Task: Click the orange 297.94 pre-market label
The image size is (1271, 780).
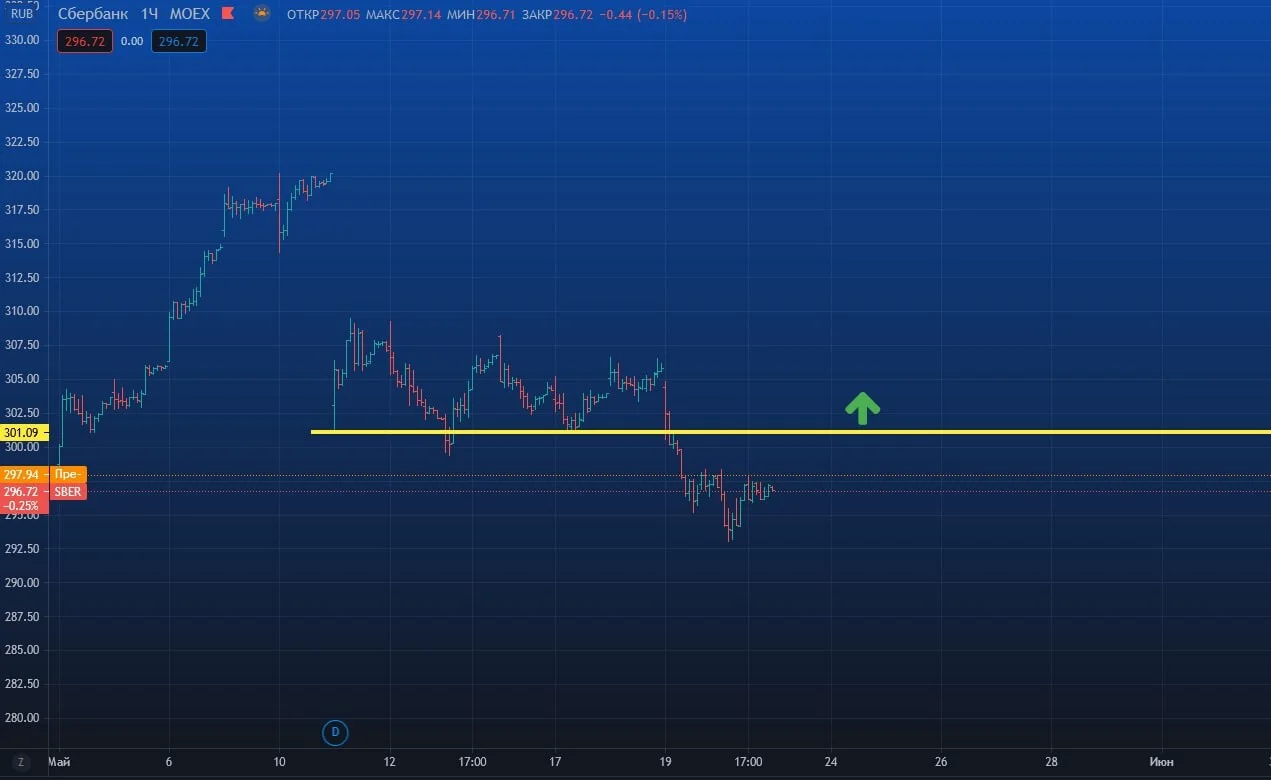Action: [x=43, y=475]
